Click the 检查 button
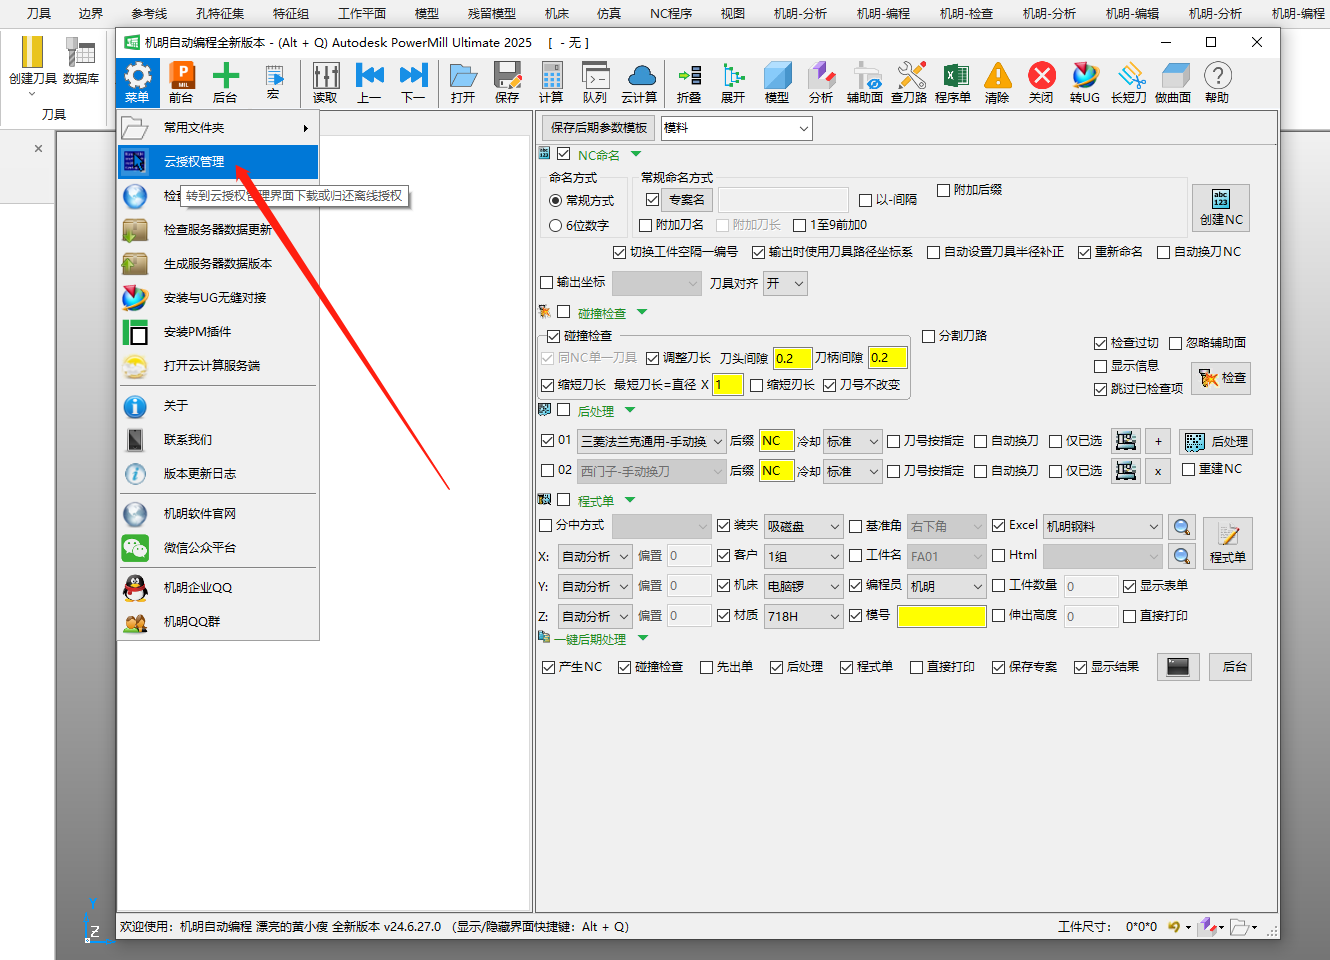This screenshot has width=1330, height=960. pyautogui.click(x=1222, y=378)
